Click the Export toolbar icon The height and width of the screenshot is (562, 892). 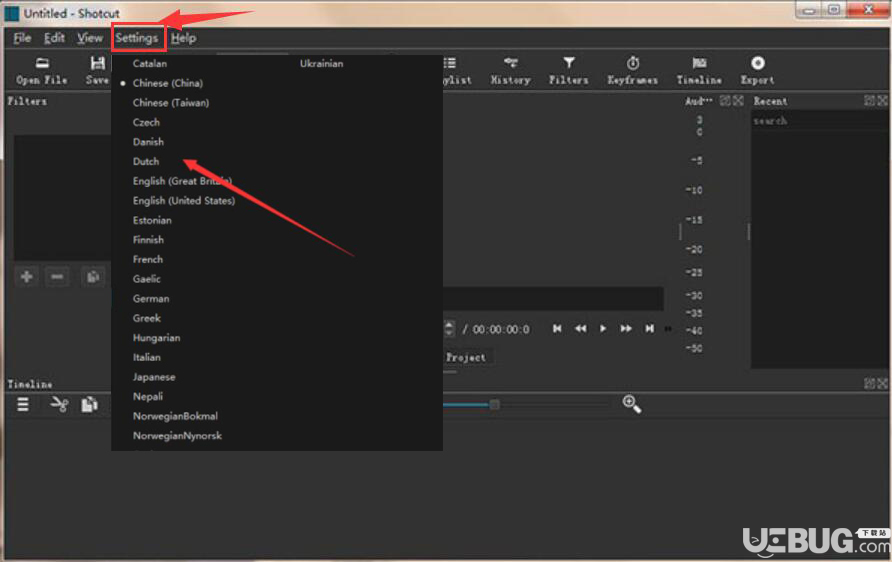757,71
